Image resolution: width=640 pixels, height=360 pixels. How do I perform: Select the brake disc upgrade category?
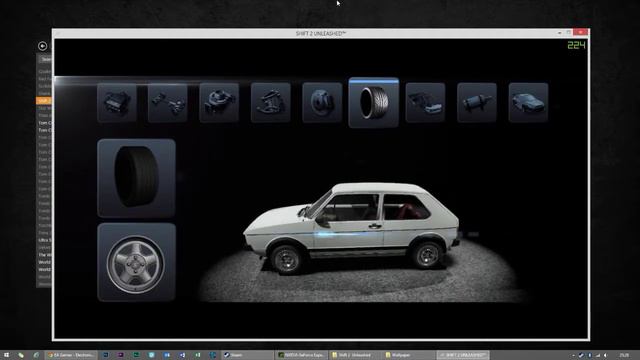point(322,102)
